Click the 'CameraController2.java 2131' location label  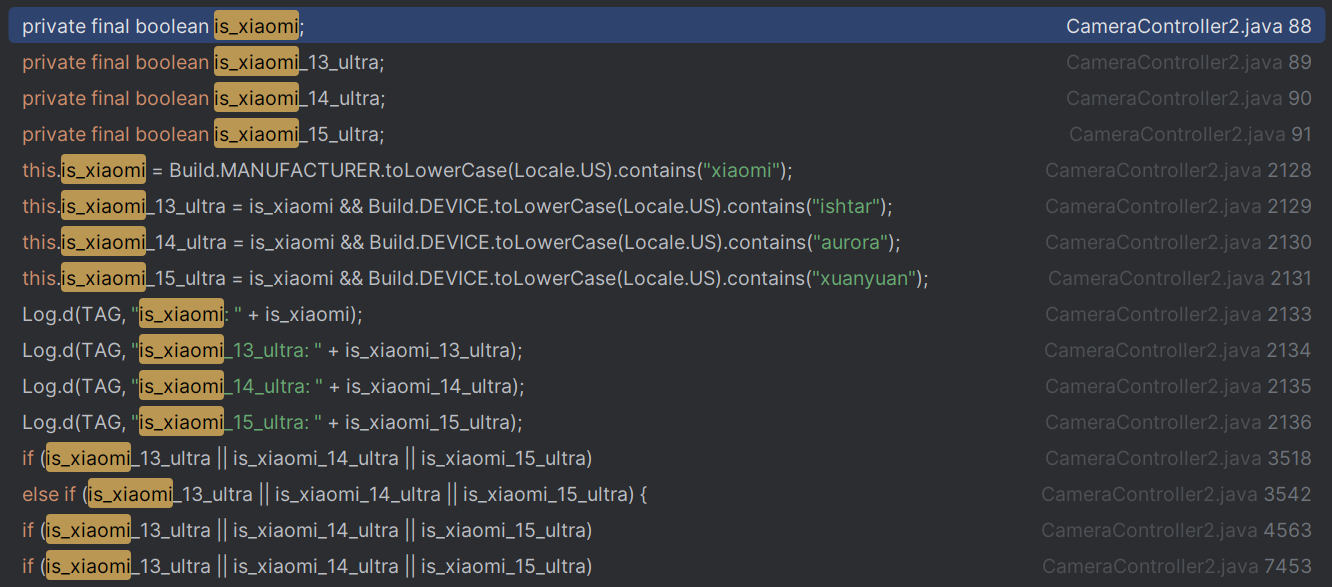pos(1179,278)
